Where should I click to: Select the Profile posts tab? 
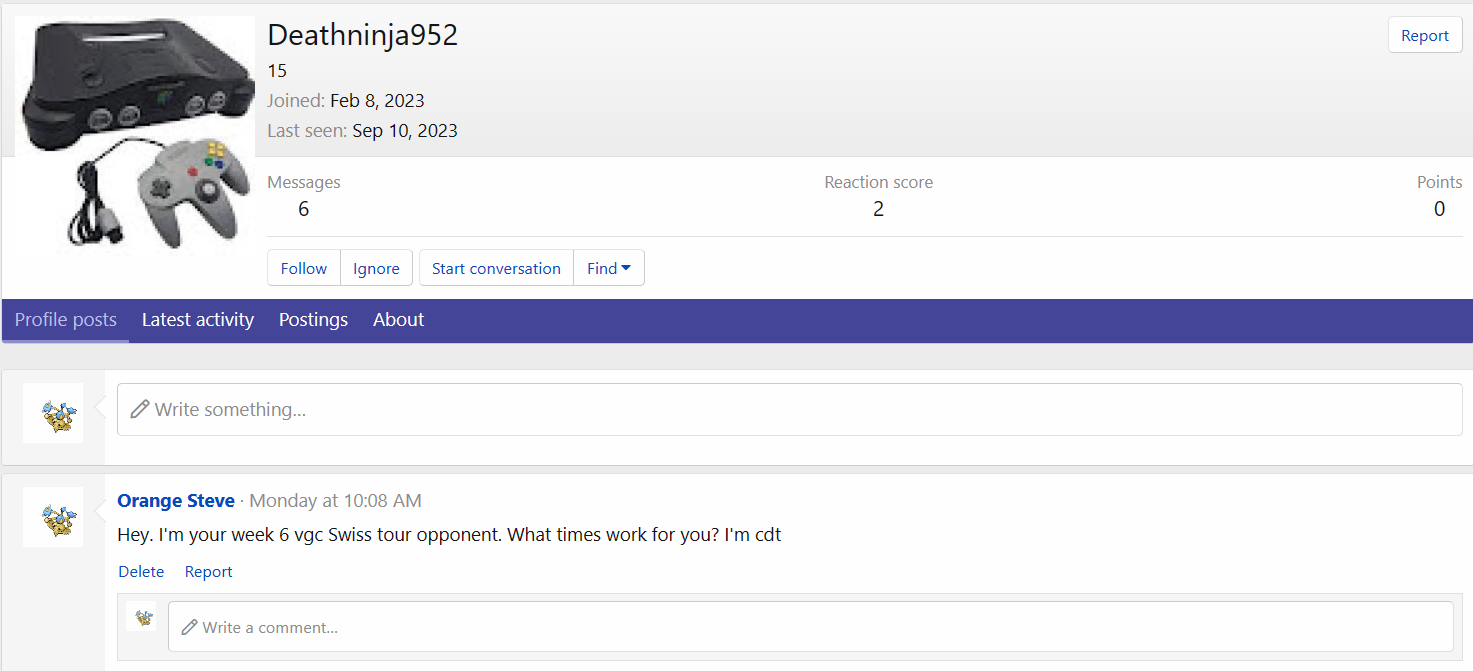[66, 320]
